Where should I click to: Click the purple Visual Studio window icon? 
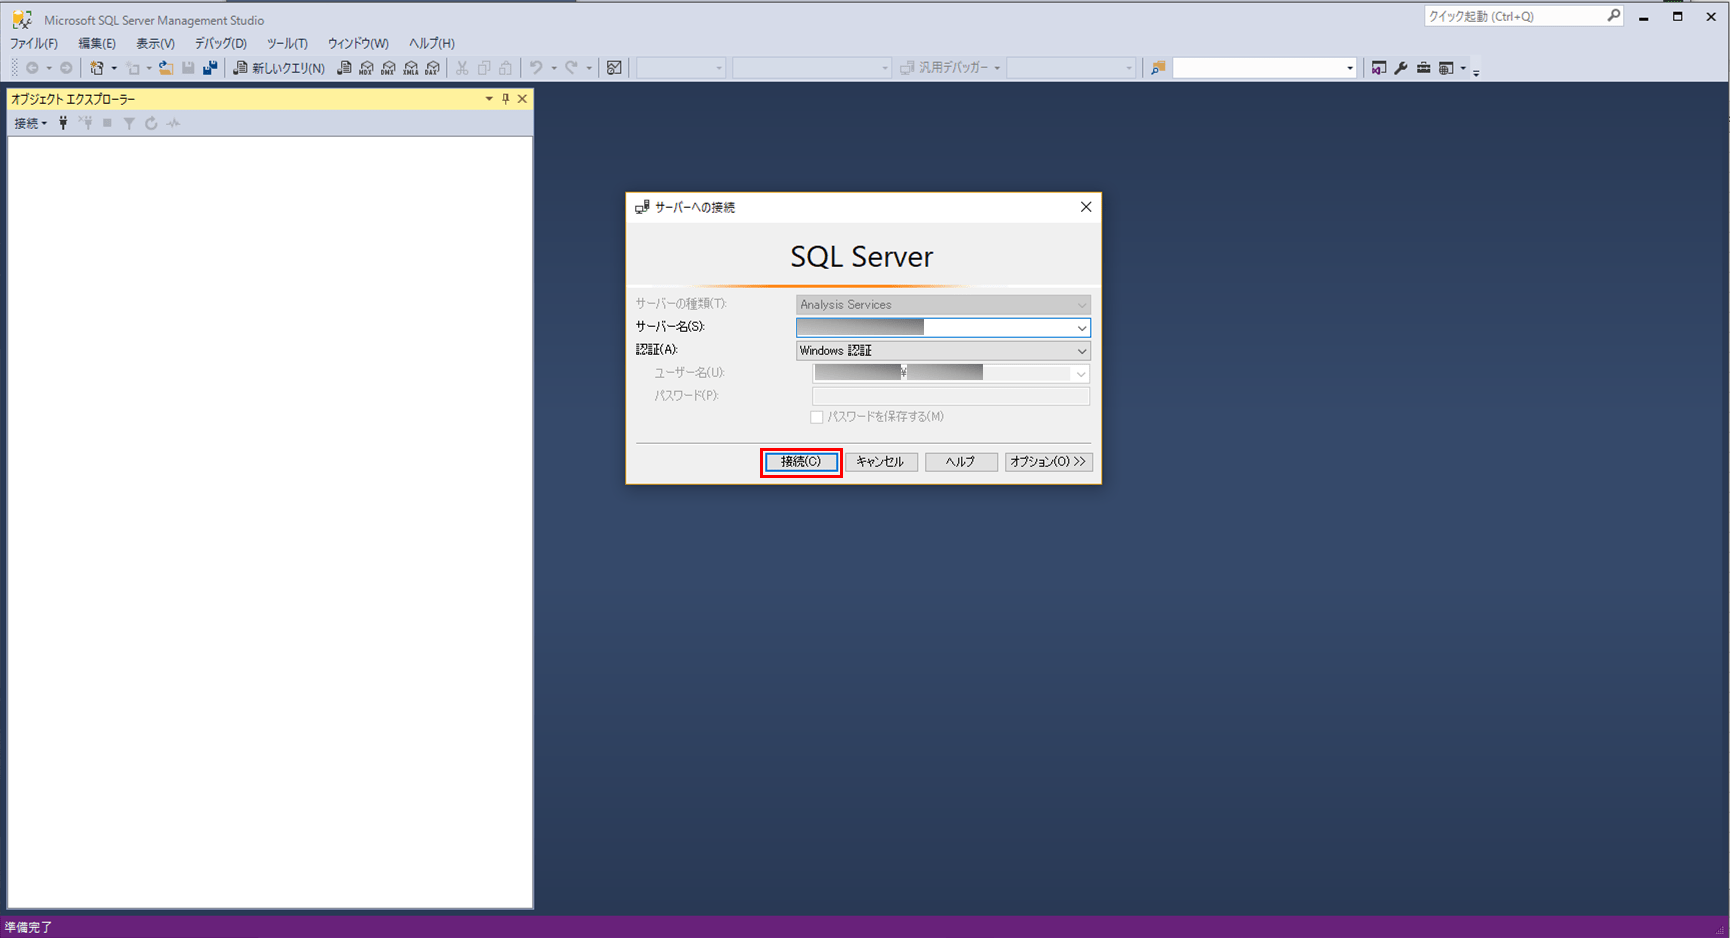(x=1379, y=68)
